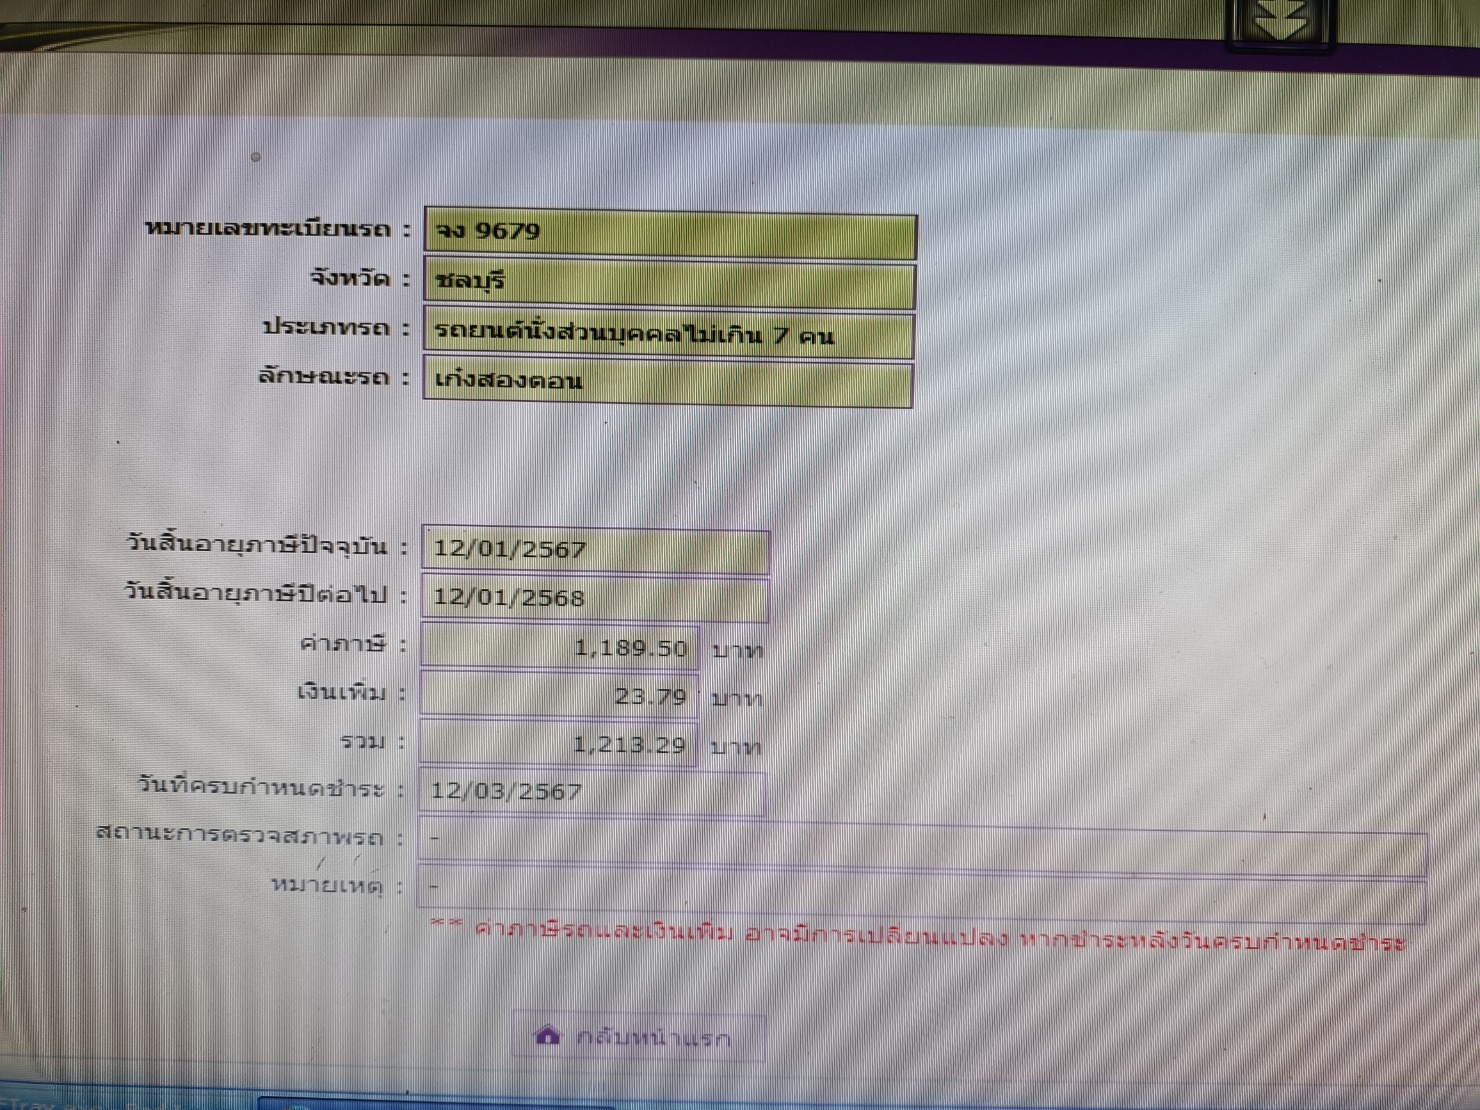The height and width of the screenshot is (1110, 1480).
Task: Click the total field showing 1,213.29
Action: click(558, 743)
